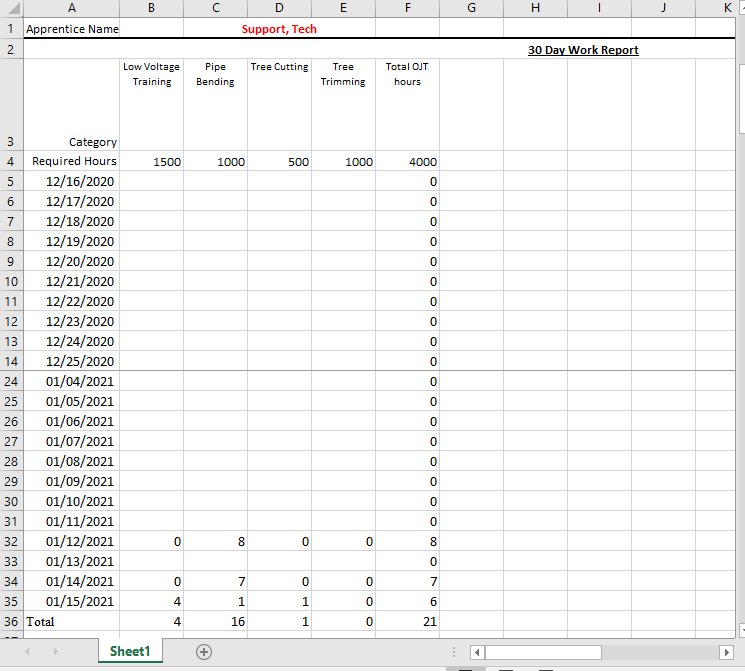Select row 24 header
Viewport: 745px width, 671px height.
(11, 382)
